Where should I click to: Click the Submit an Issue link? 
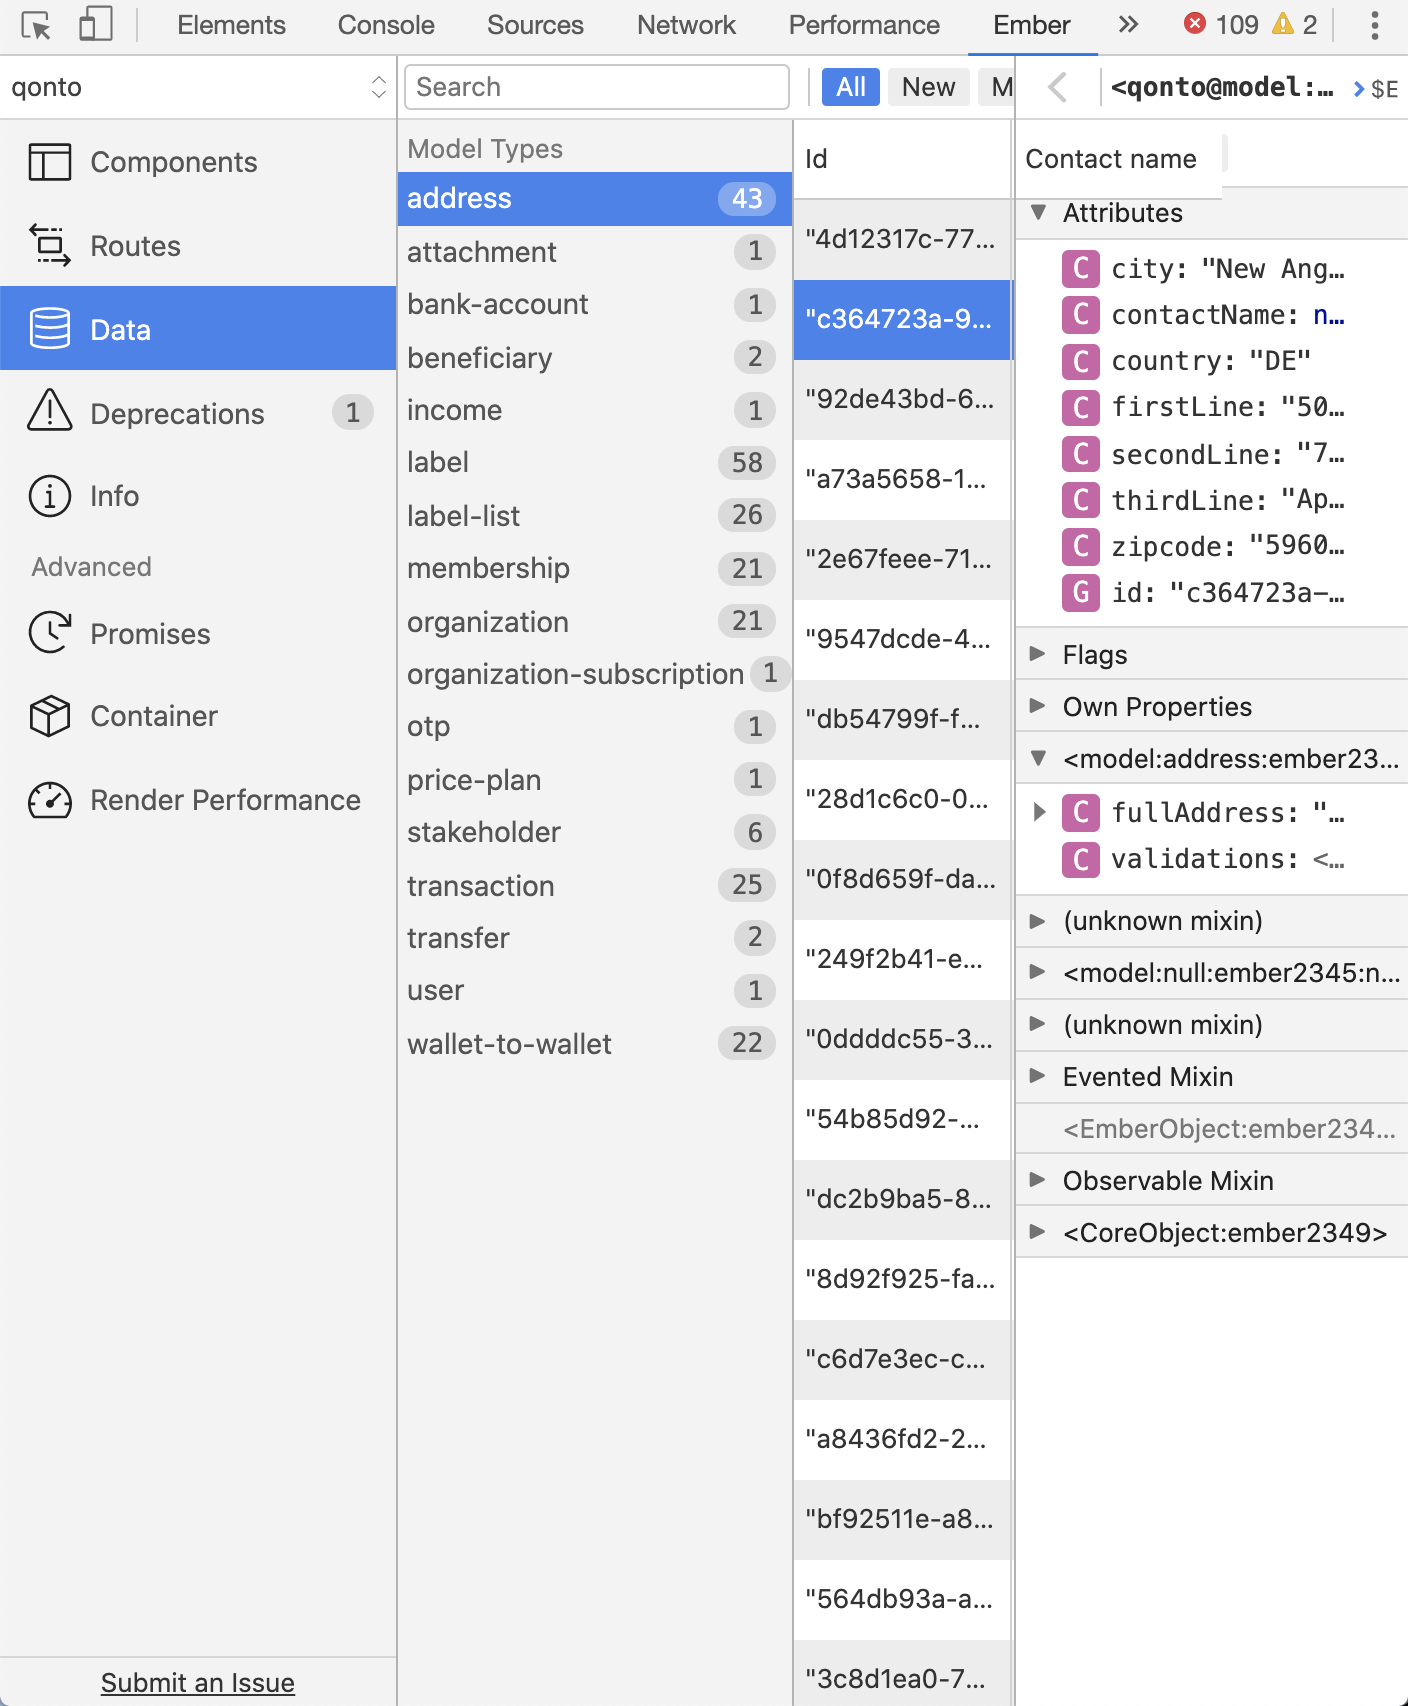(198, 1683)
